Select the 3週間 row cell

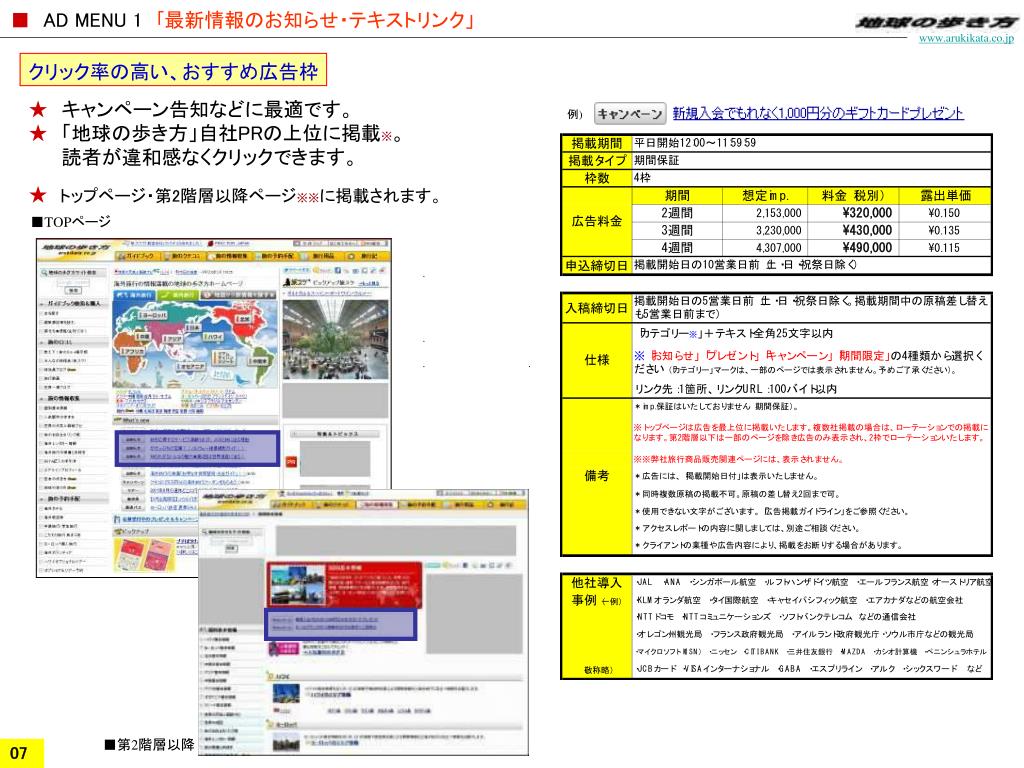pos(677,231)
